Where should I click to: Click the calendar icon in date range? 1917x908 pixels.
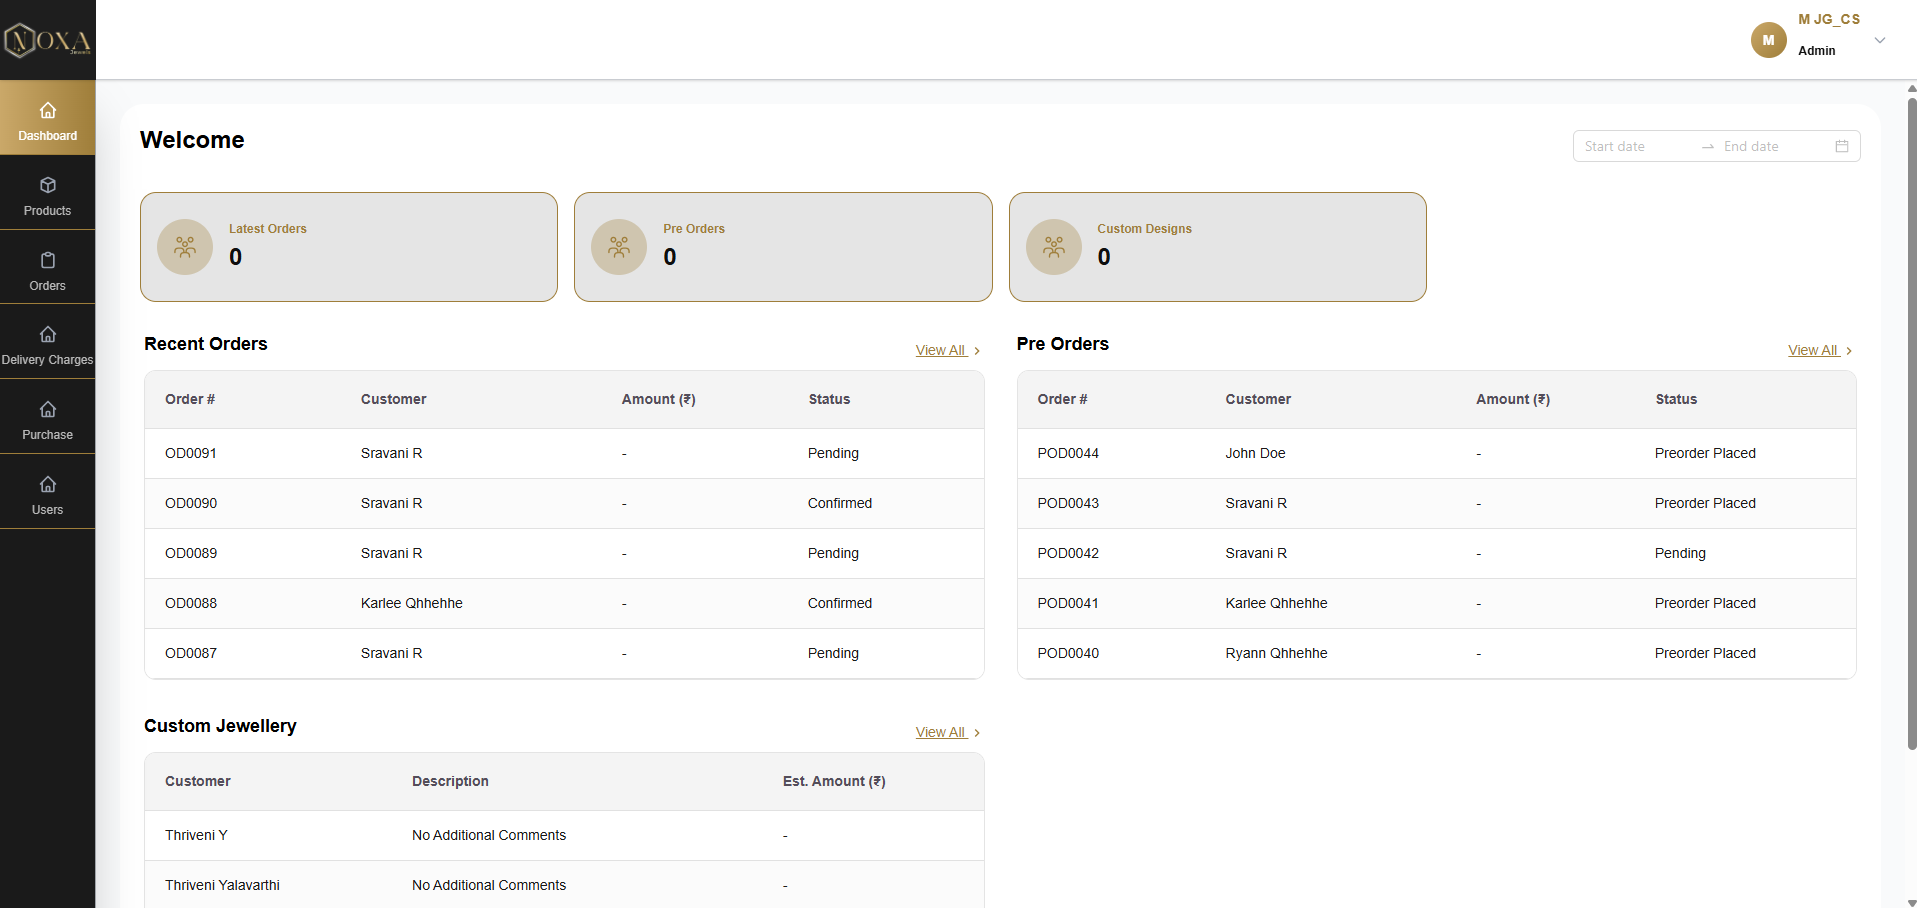point(1841,146)
